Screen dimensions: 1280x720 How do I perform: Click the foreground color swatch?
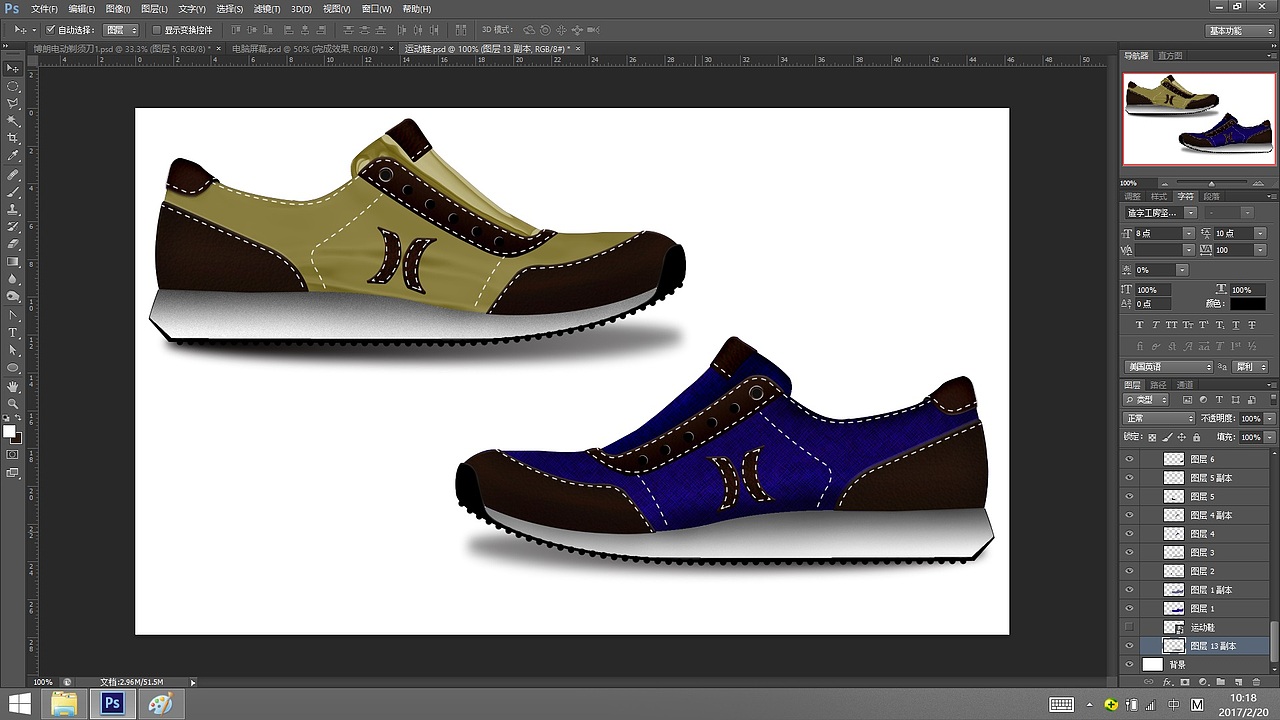pyautogui.click(x=9, y=431)
